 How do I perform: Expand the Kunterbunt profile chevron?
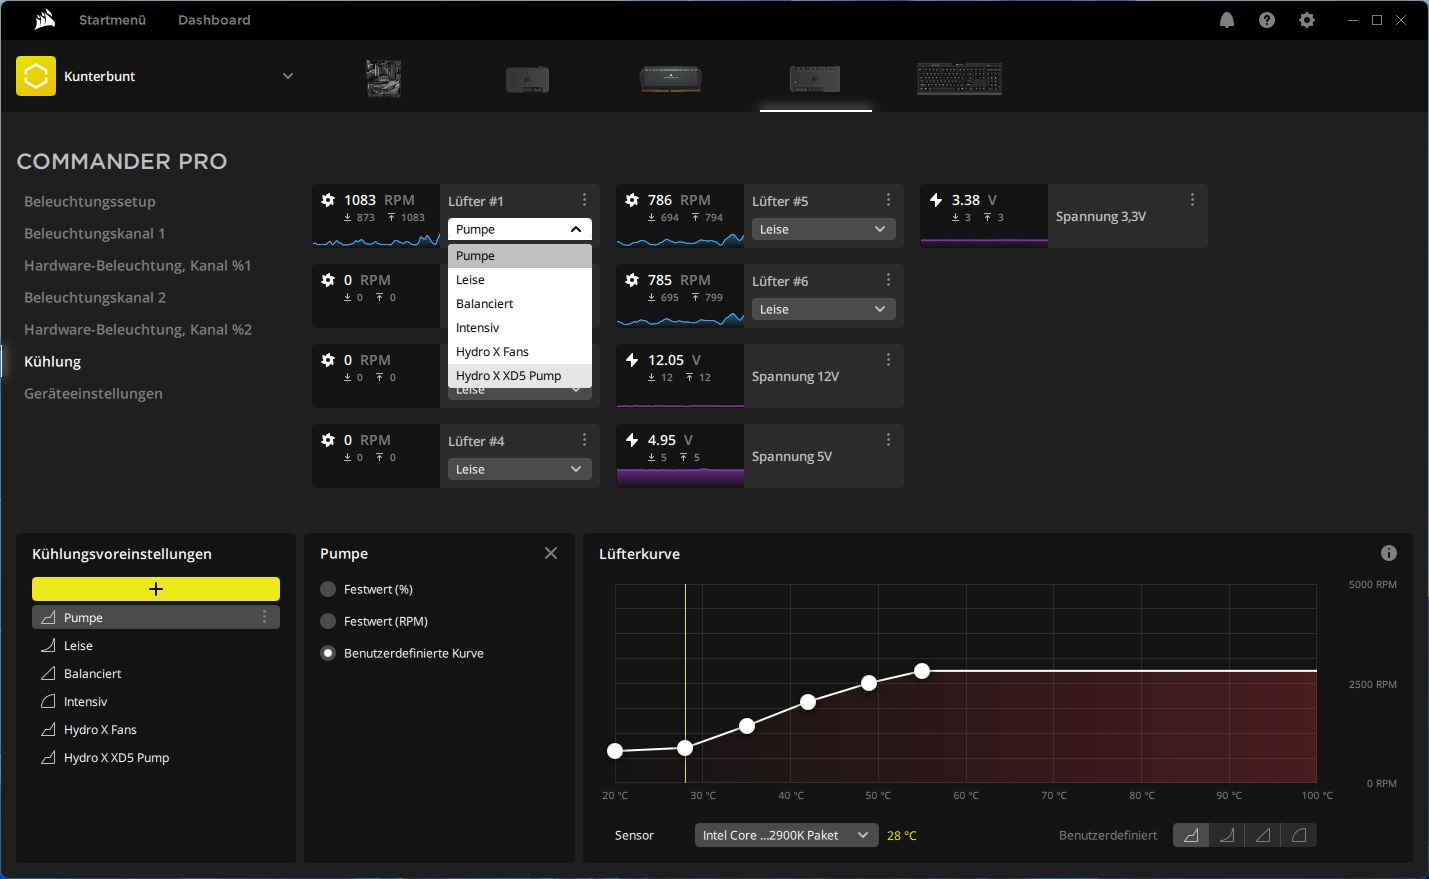click(x=288, y=76)
